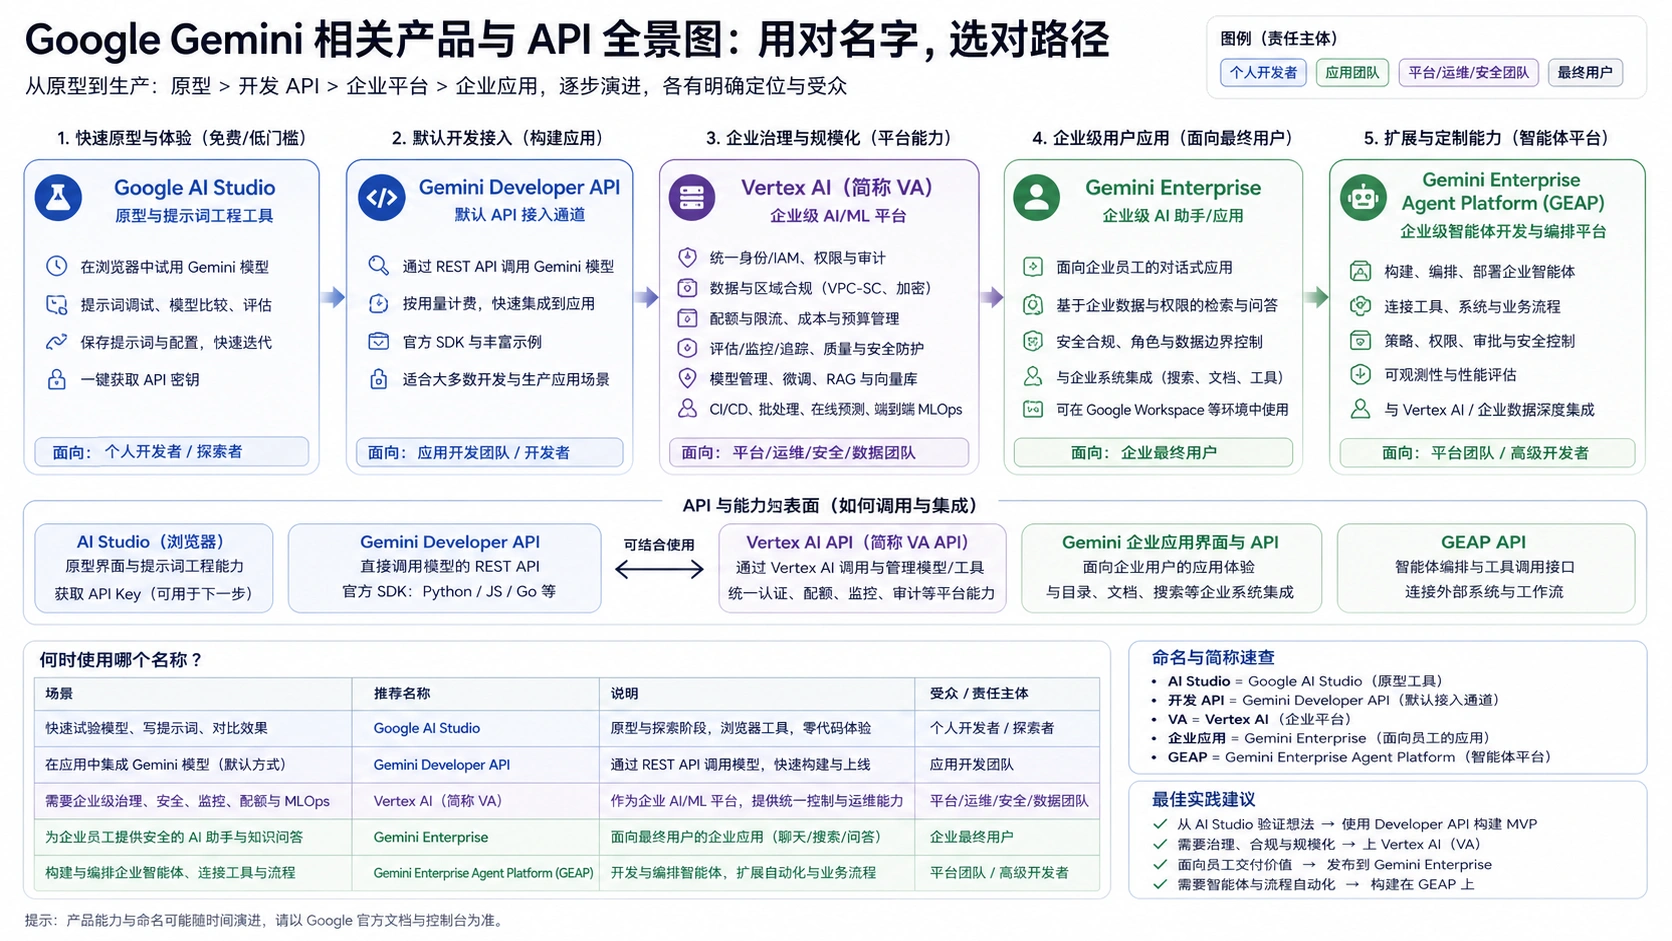Open Google AI Studio link in the recommended-name column
1672x941 pixels.
coord(427,728)
